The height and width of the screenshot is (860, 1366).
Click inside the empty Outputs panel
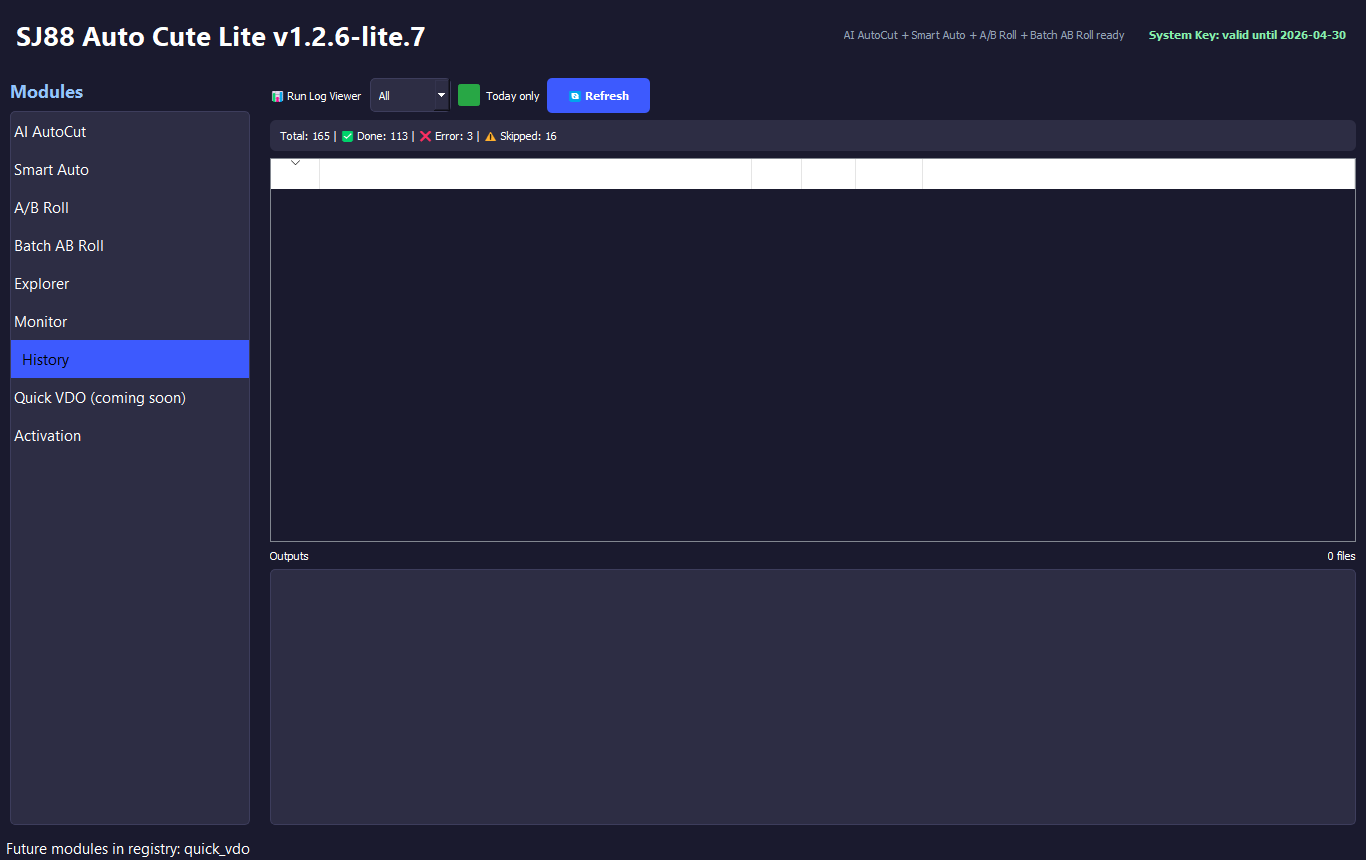click(812, 696)
